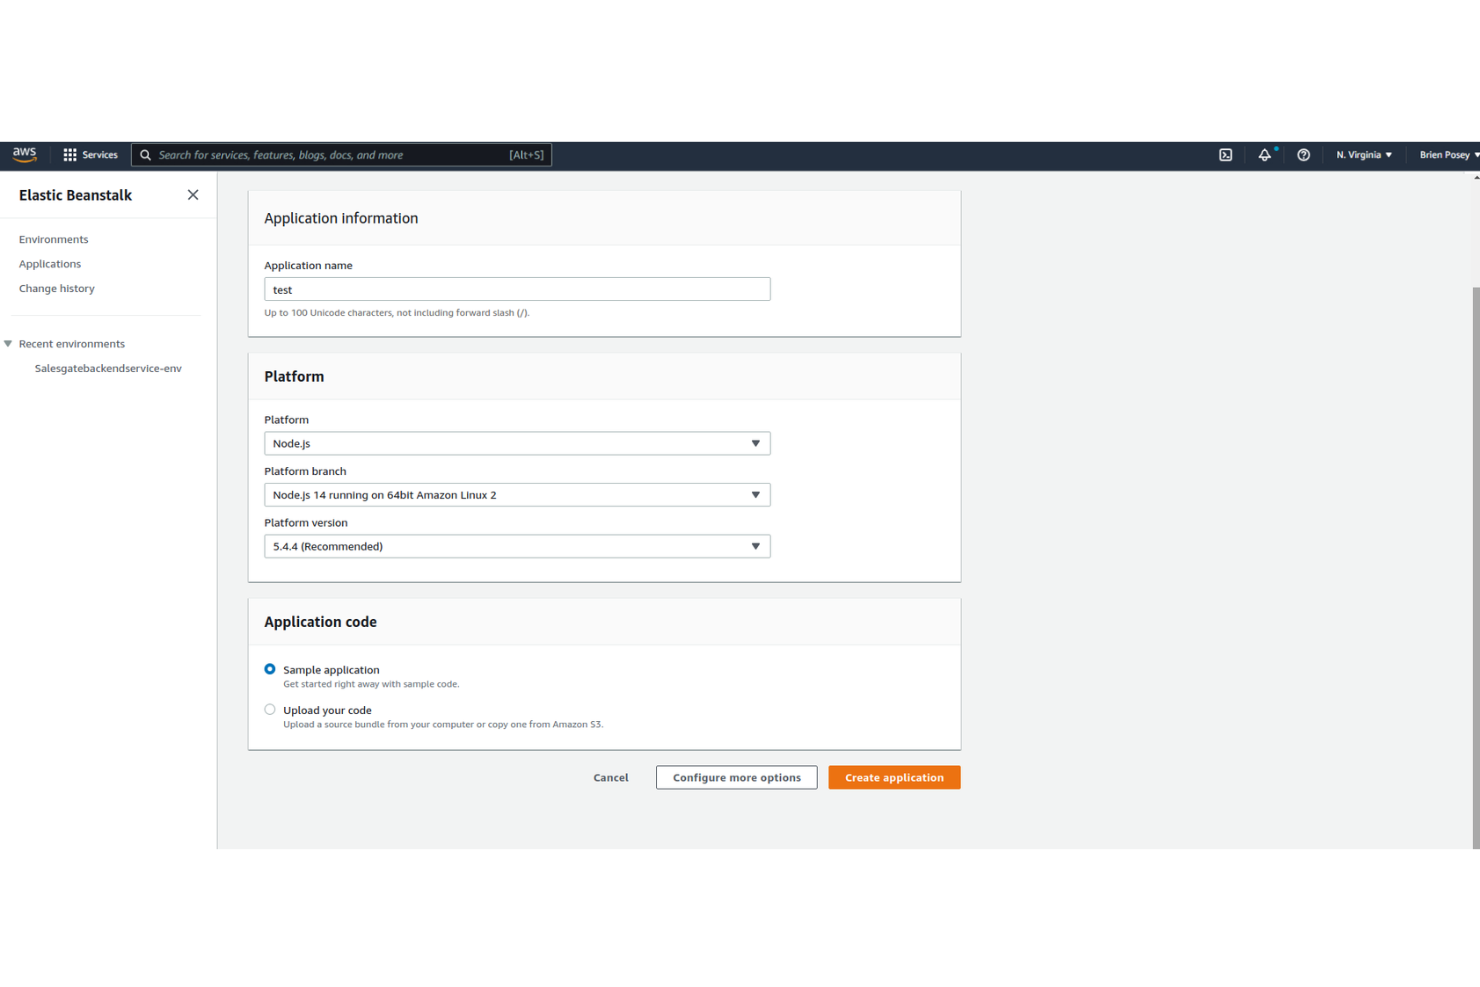Viewport: 1480px width, 987px height.
Task: Open the Brien Posey account menu
Action: click(x=1446, y=155)
